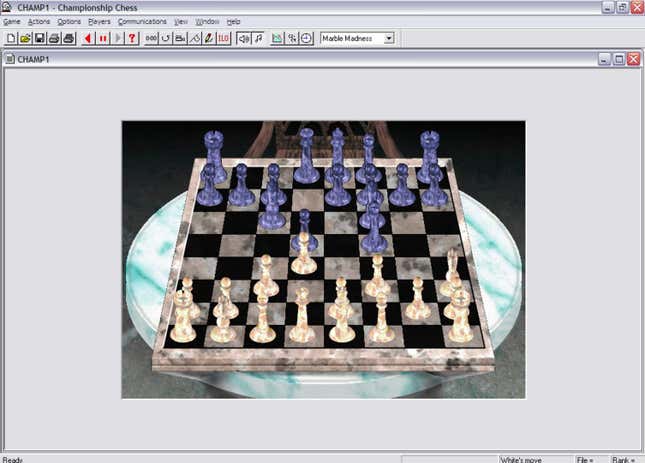
Task: Minimize the inner CHAMP1 window
Action: (x=604, y=59)
